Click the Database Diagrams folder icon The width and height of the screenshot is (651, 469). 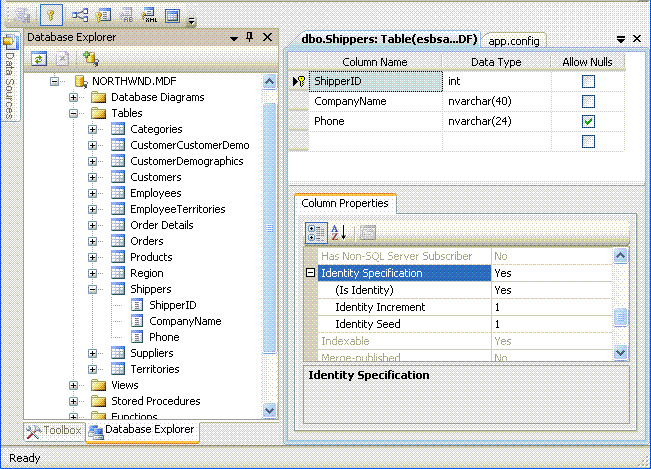pyautogui.click(x=98, y=98)
